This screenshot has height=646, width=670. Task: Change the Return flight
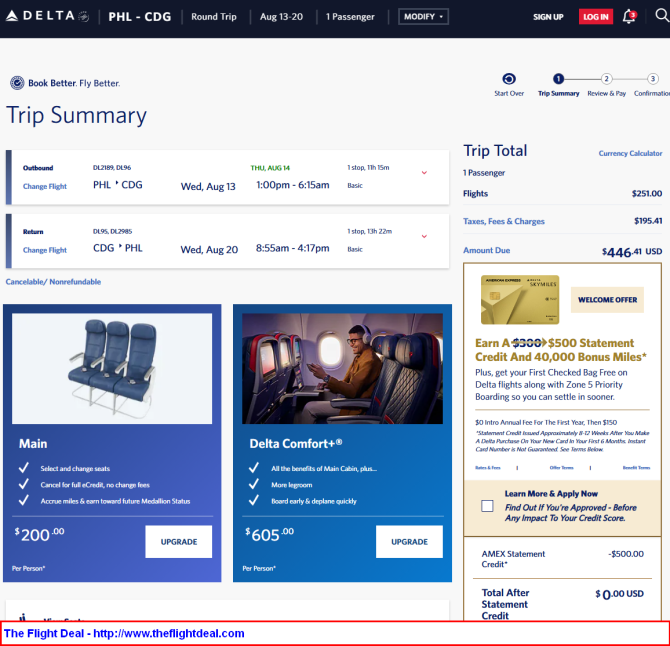pyautogui.click(x=45, y=250)
